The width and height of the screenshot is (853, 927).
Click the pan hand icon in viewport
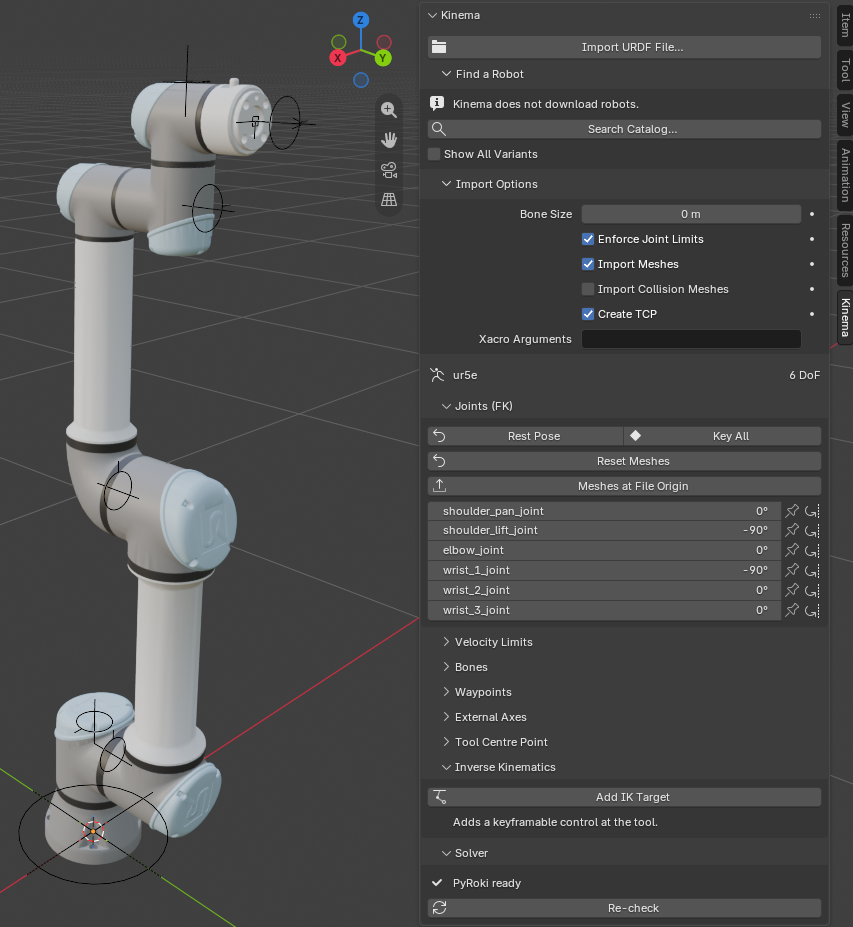[x=388, y=140]
